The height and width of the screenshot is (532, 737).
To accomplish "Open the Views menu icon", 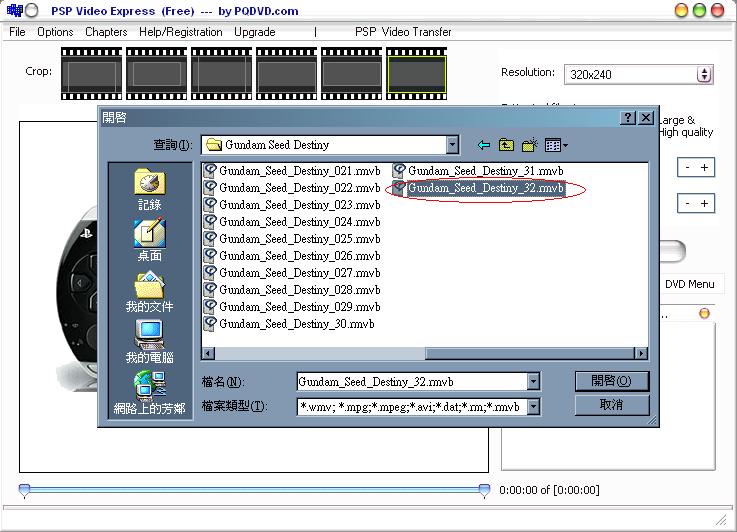I will point(556,145).
